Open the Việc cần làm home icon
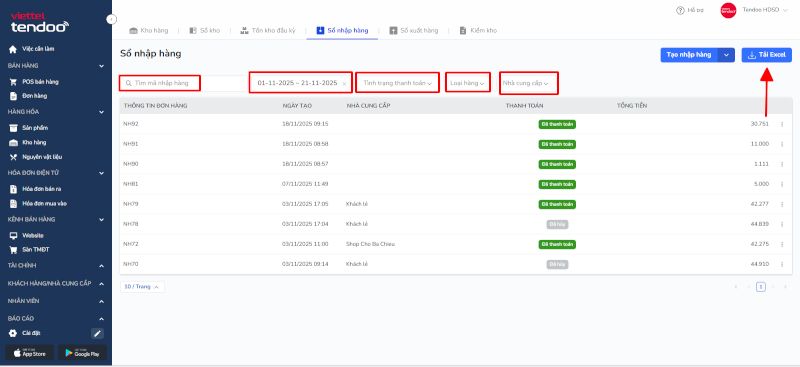This screenshot has width=800, height=367. coord(13,49)
